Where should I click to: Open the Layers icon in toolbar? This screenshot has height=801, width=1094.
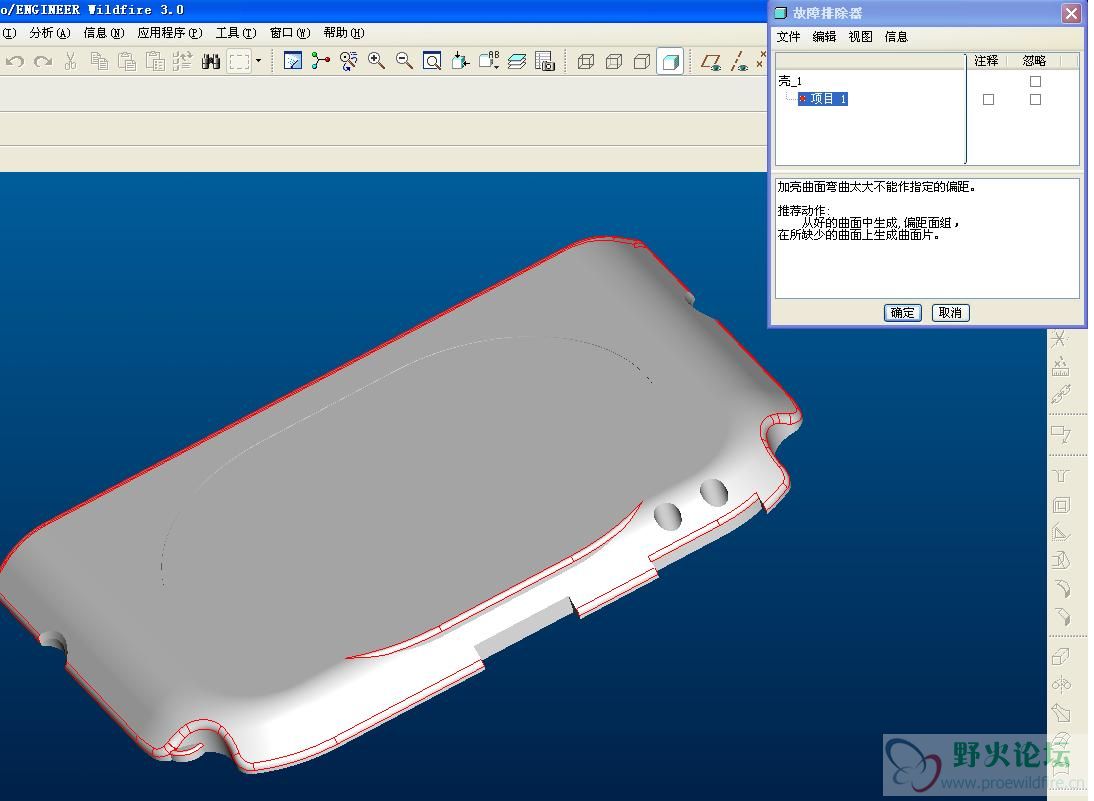tap(516, 61)
